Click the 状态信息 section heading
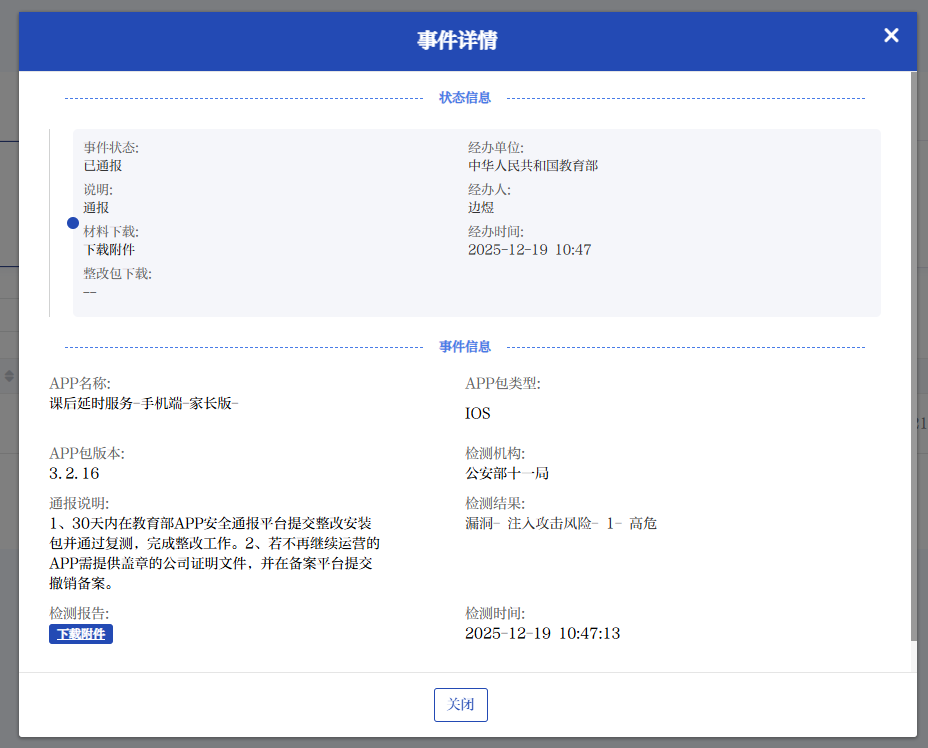The height and width of the screenshot is (748, 928). [x=464, y=98]
